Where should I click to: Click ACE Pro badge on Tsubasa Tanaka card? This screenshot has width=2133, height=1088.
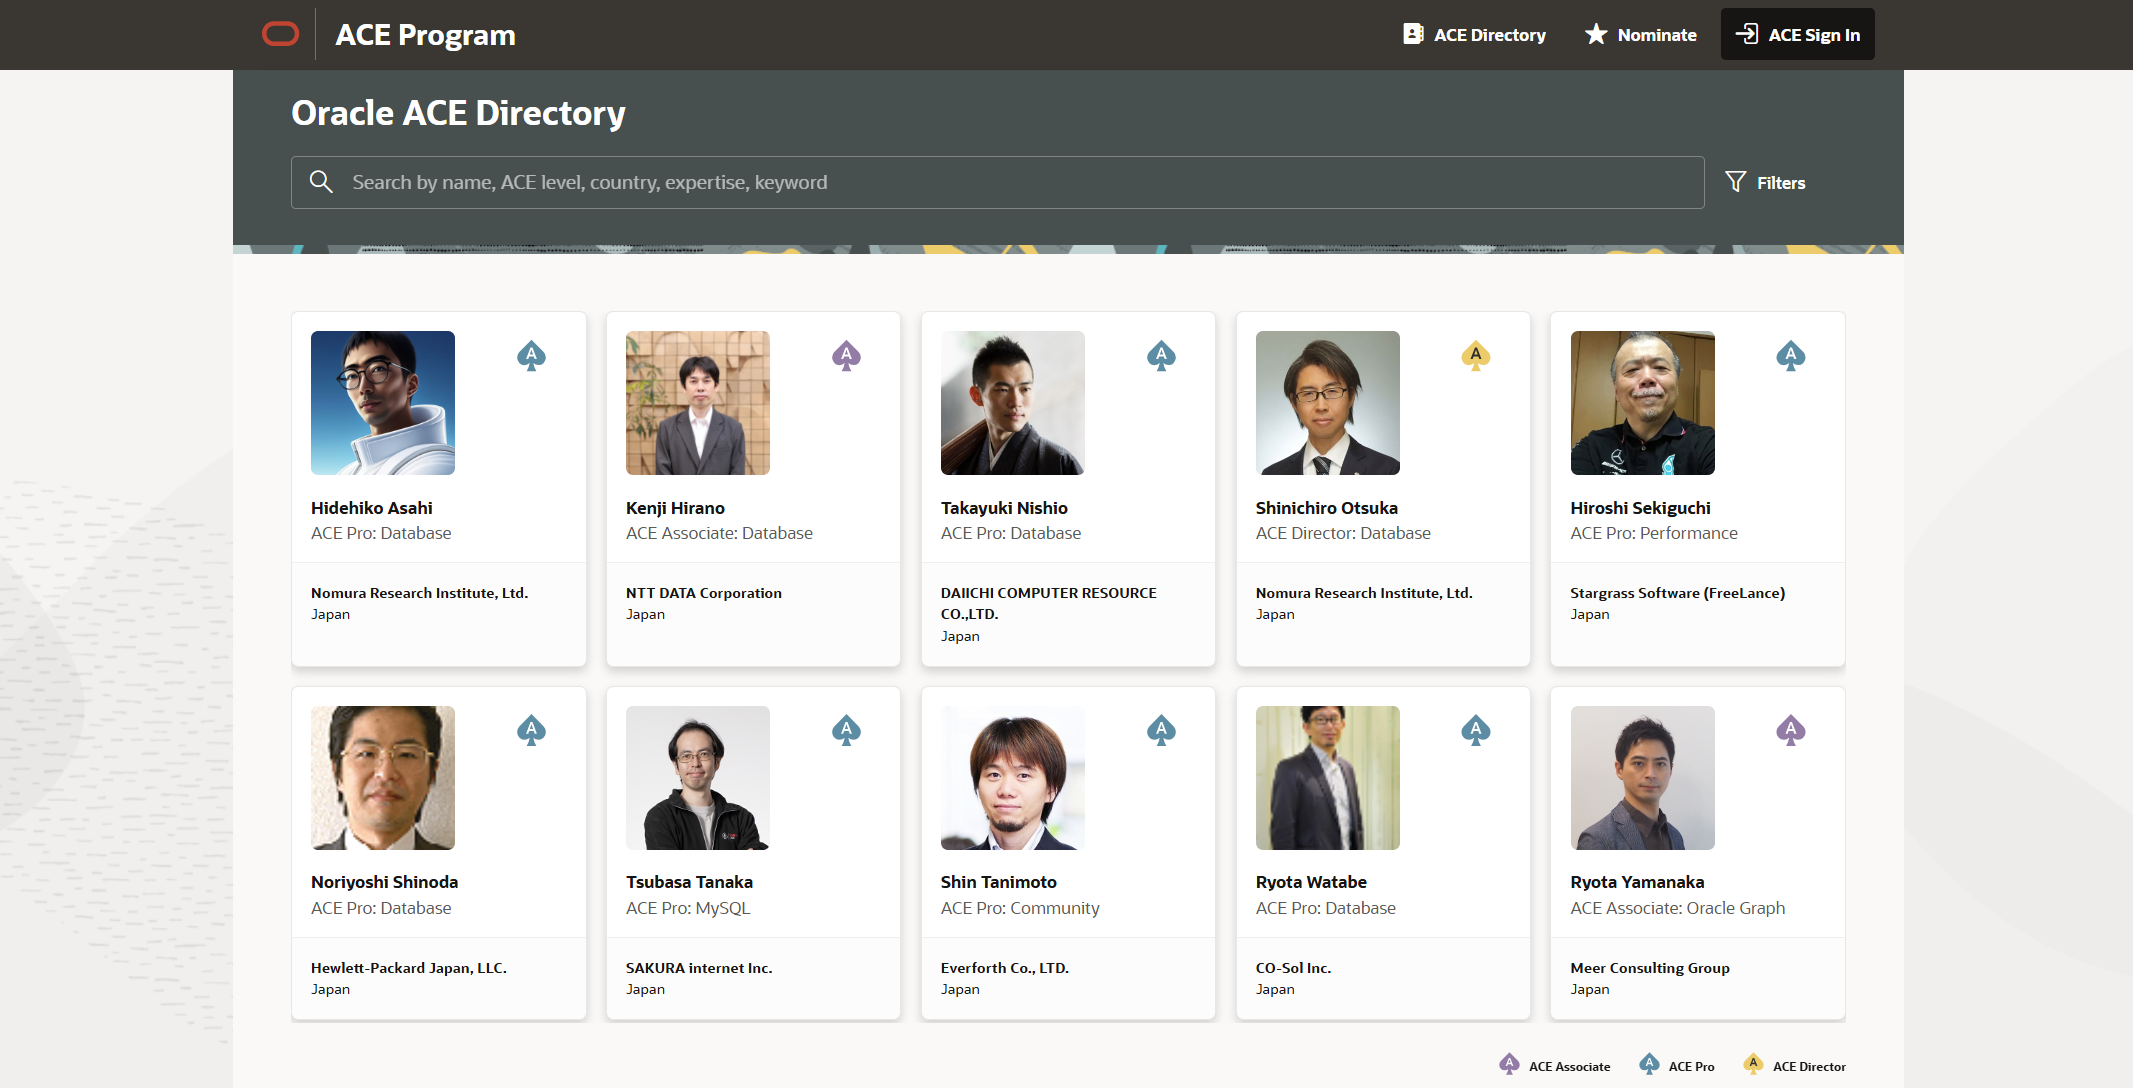point(846,731)
